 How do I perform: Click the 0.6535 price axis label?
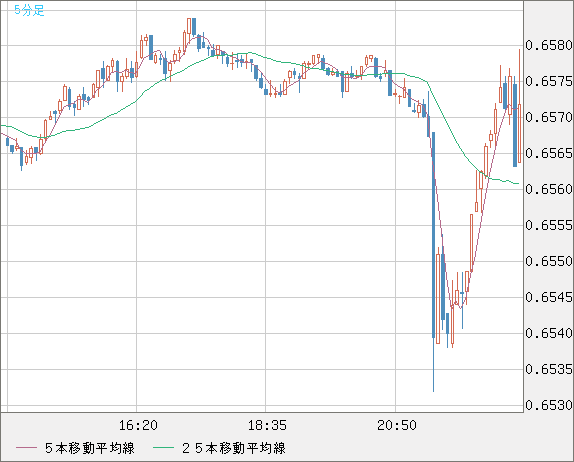(549, 369)
